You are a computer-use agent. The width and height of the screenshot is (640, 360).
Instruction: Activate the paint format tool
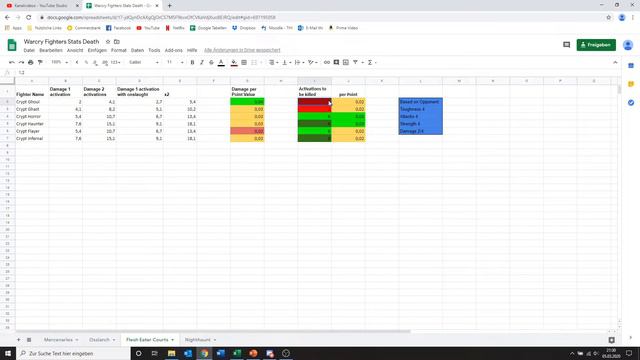point(40,62)
